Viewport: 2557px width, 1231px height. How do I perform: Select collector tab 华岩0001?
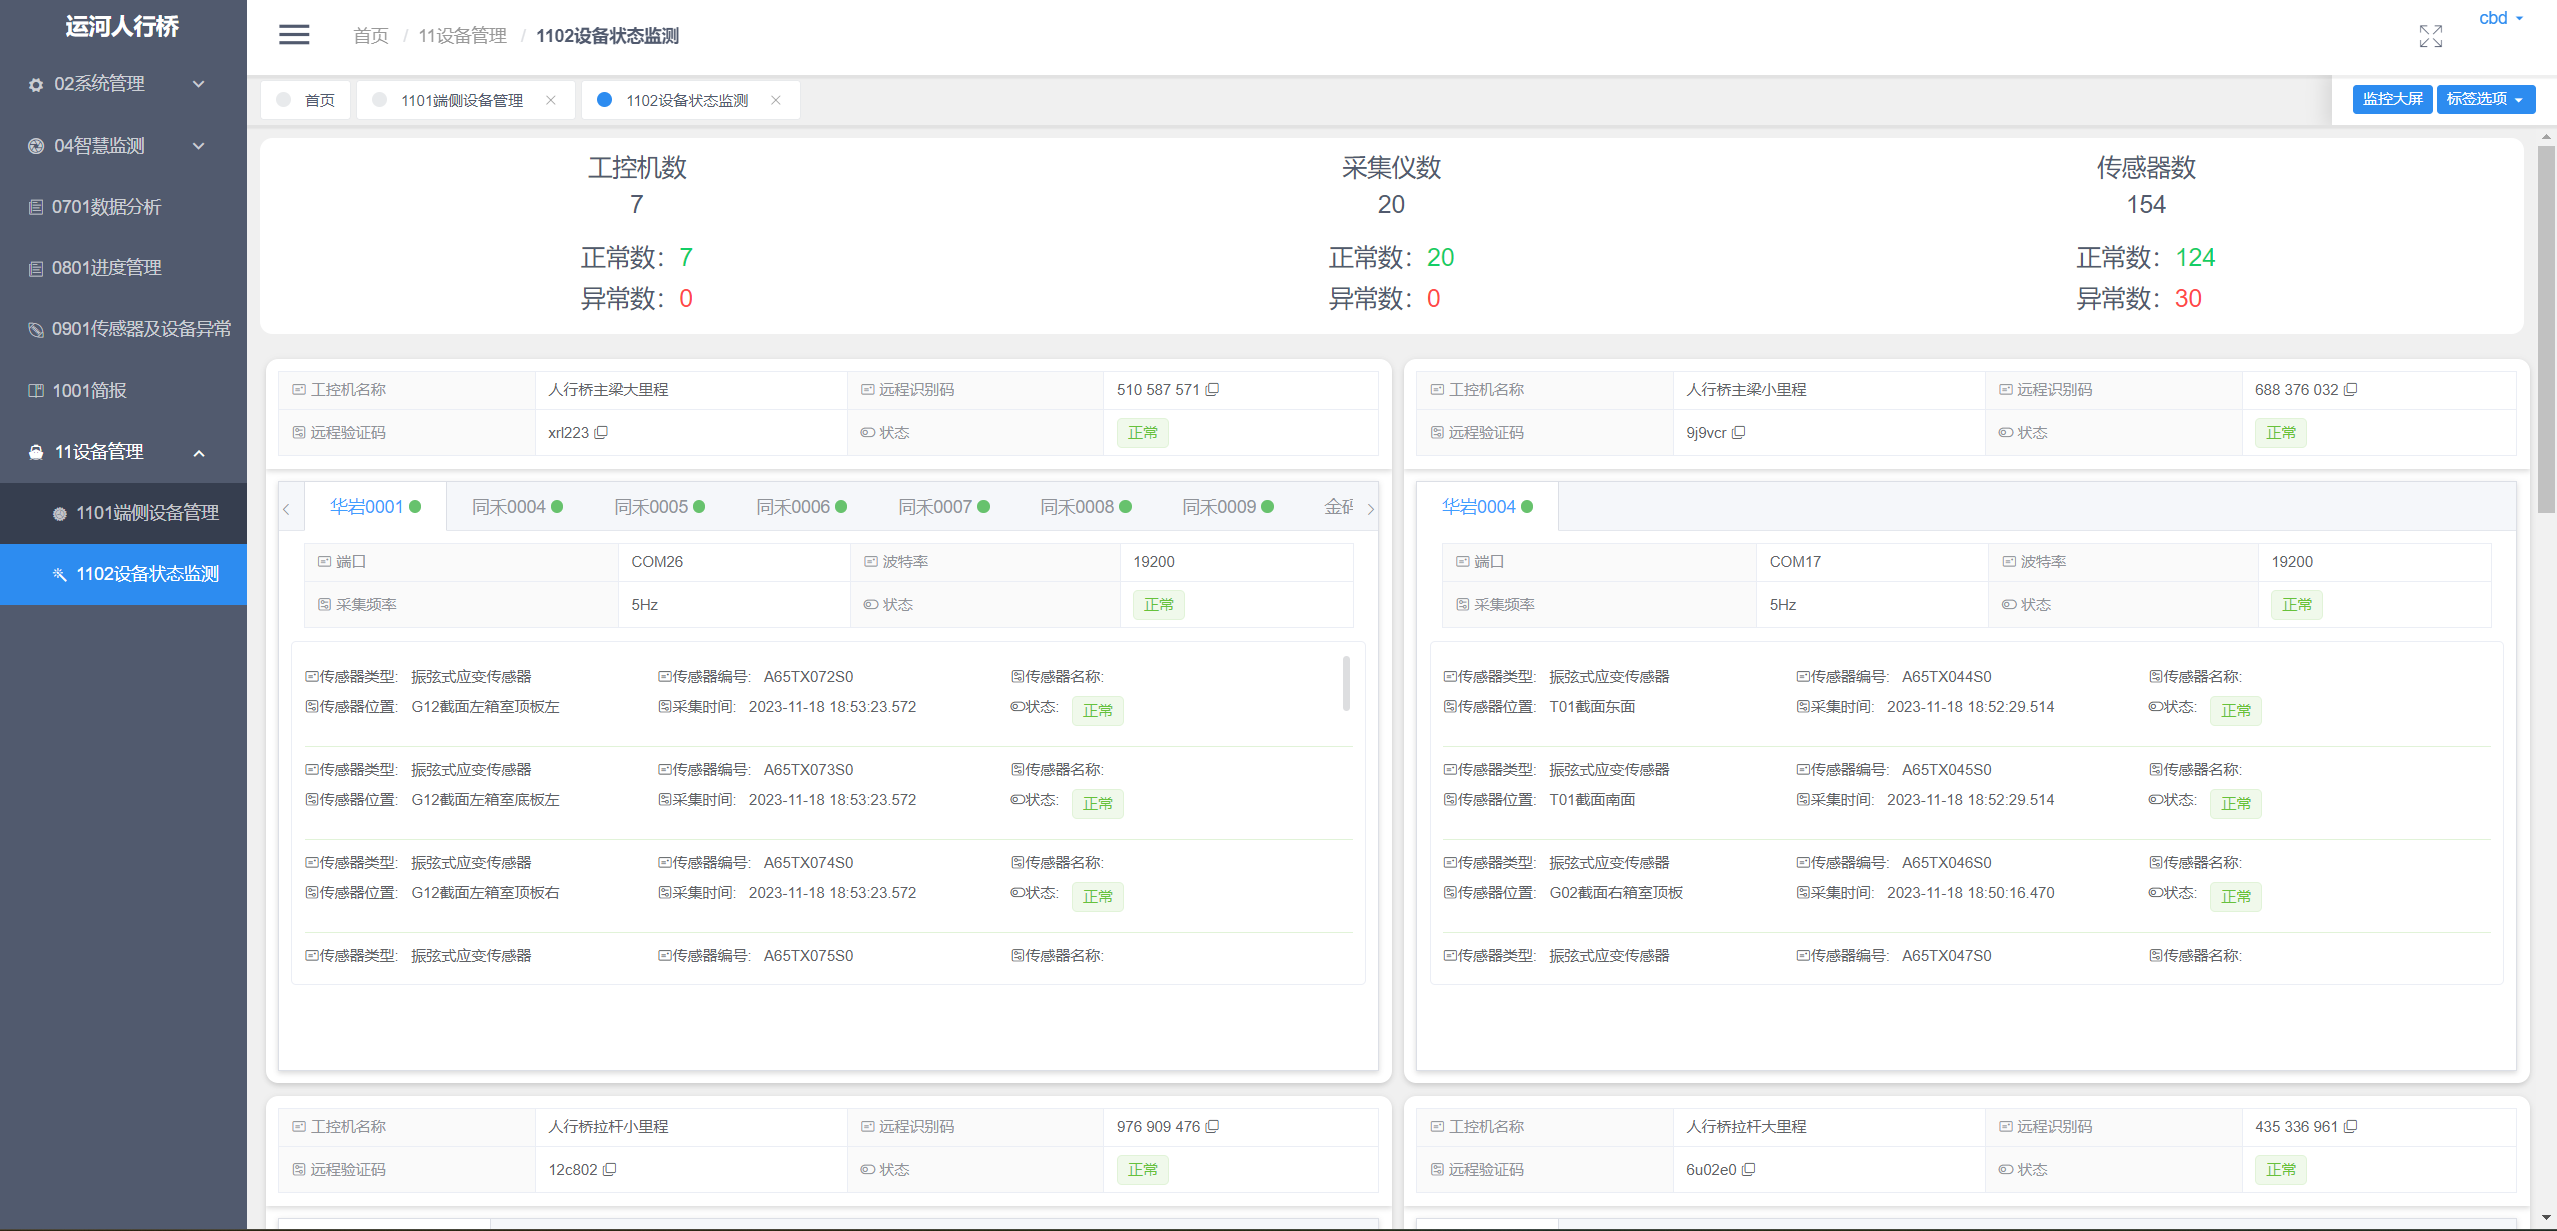click(375, 507)
